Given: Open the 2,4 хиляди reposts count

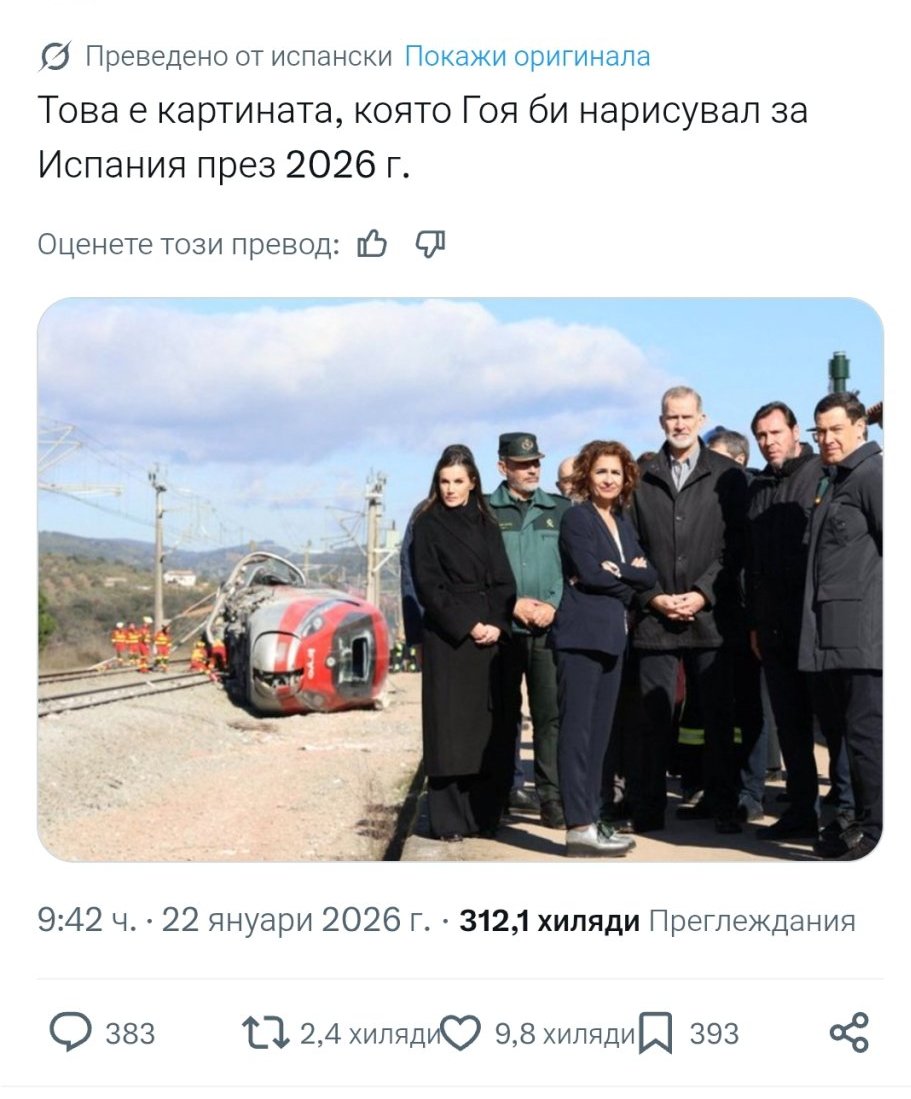Looking at the screenshot, I should tap(370, 1034).
